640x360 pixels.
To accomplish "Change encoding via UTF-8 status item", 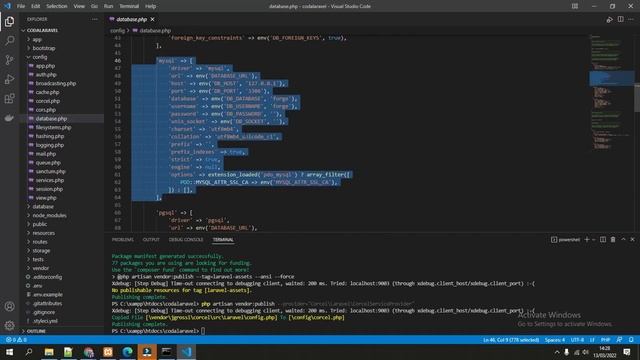I will coord(577,340).
